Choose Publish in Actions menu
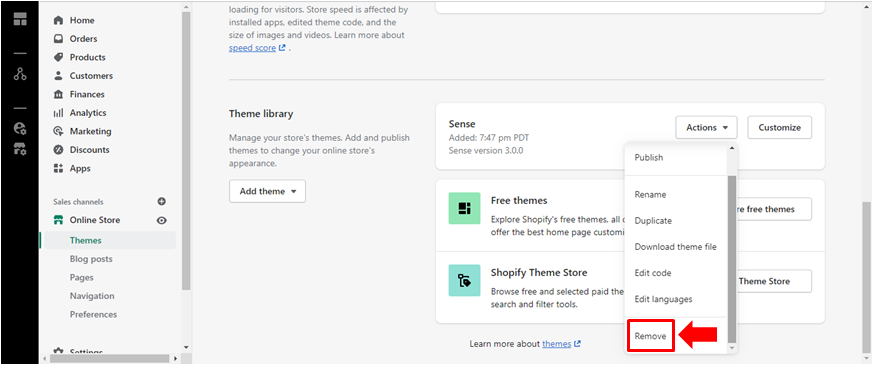Screen dimensions: 873x367 [x=649, y=158]
